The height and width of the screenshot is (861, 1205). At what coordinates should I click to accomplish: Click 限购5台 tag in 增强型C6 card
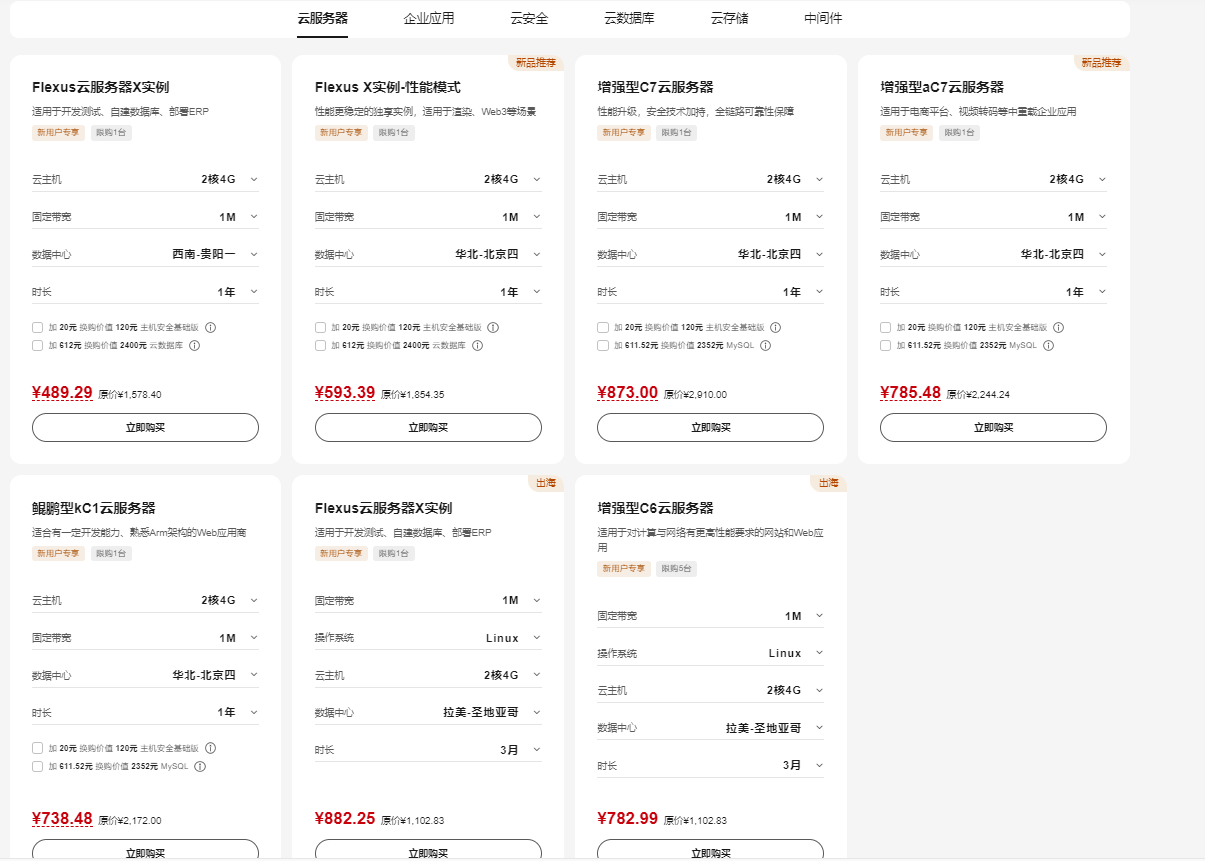click(676, 568)
